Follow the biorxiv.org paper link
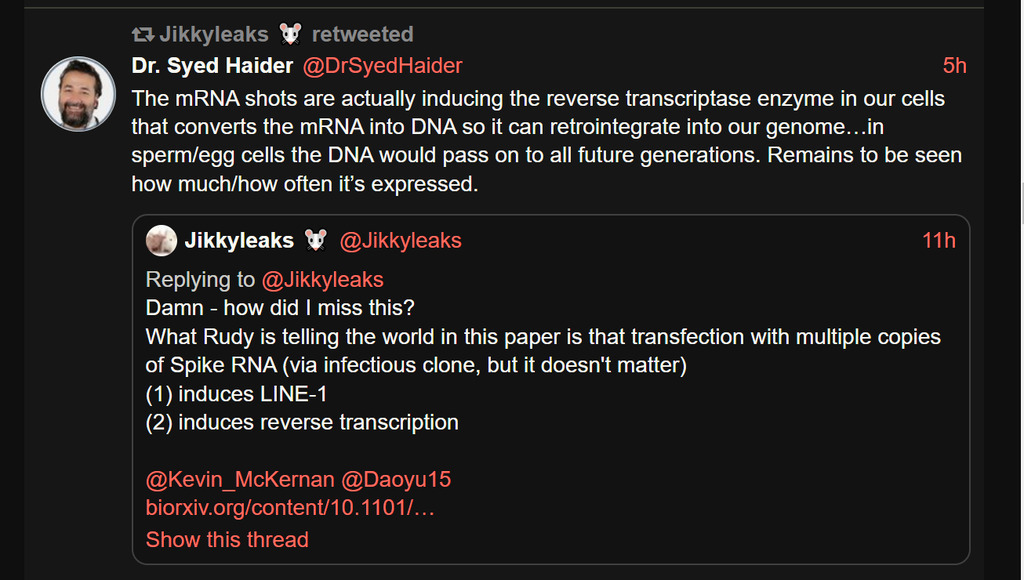The width and height of the screenshot is (1024, 580). (290, 508)
